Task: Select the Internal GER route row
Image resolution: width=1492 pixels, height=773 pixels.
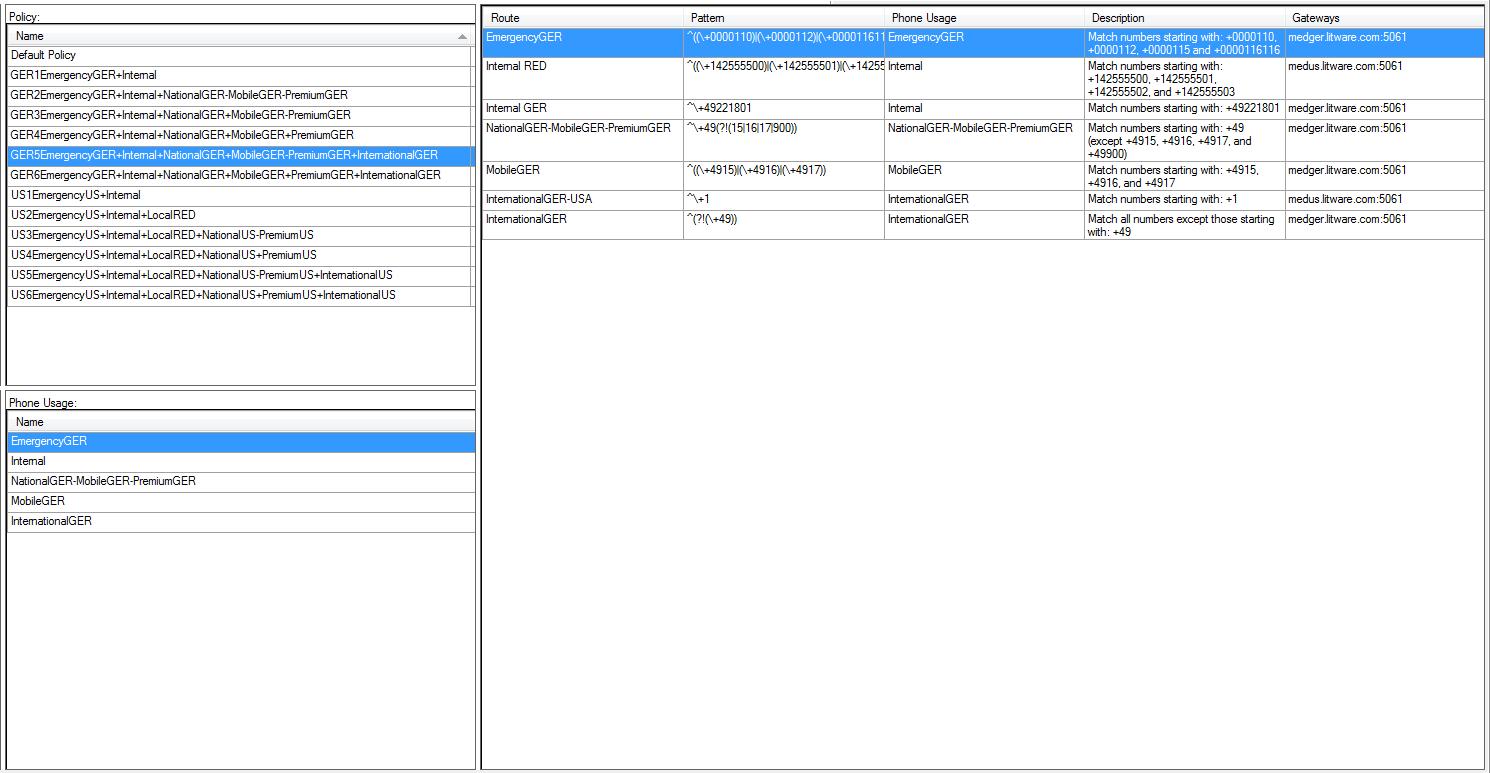Action: click(984, 109)
